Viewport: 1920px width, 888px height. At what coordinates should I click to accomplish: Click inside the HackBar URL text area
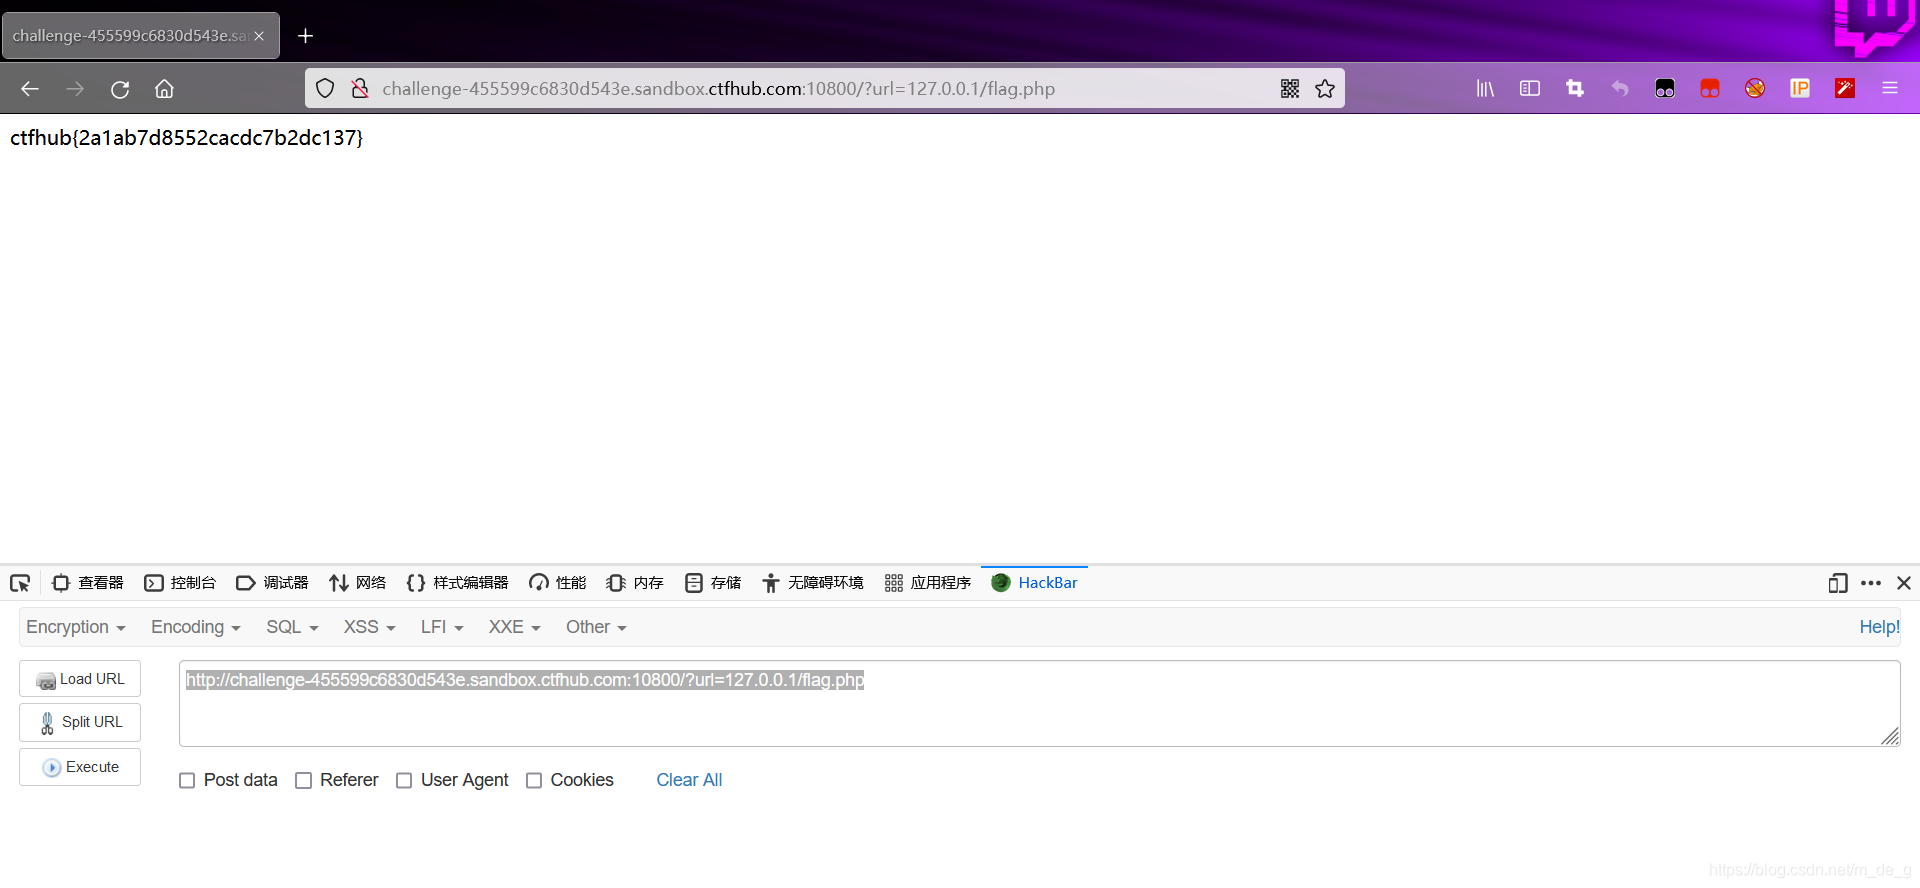pos(1040,703)
